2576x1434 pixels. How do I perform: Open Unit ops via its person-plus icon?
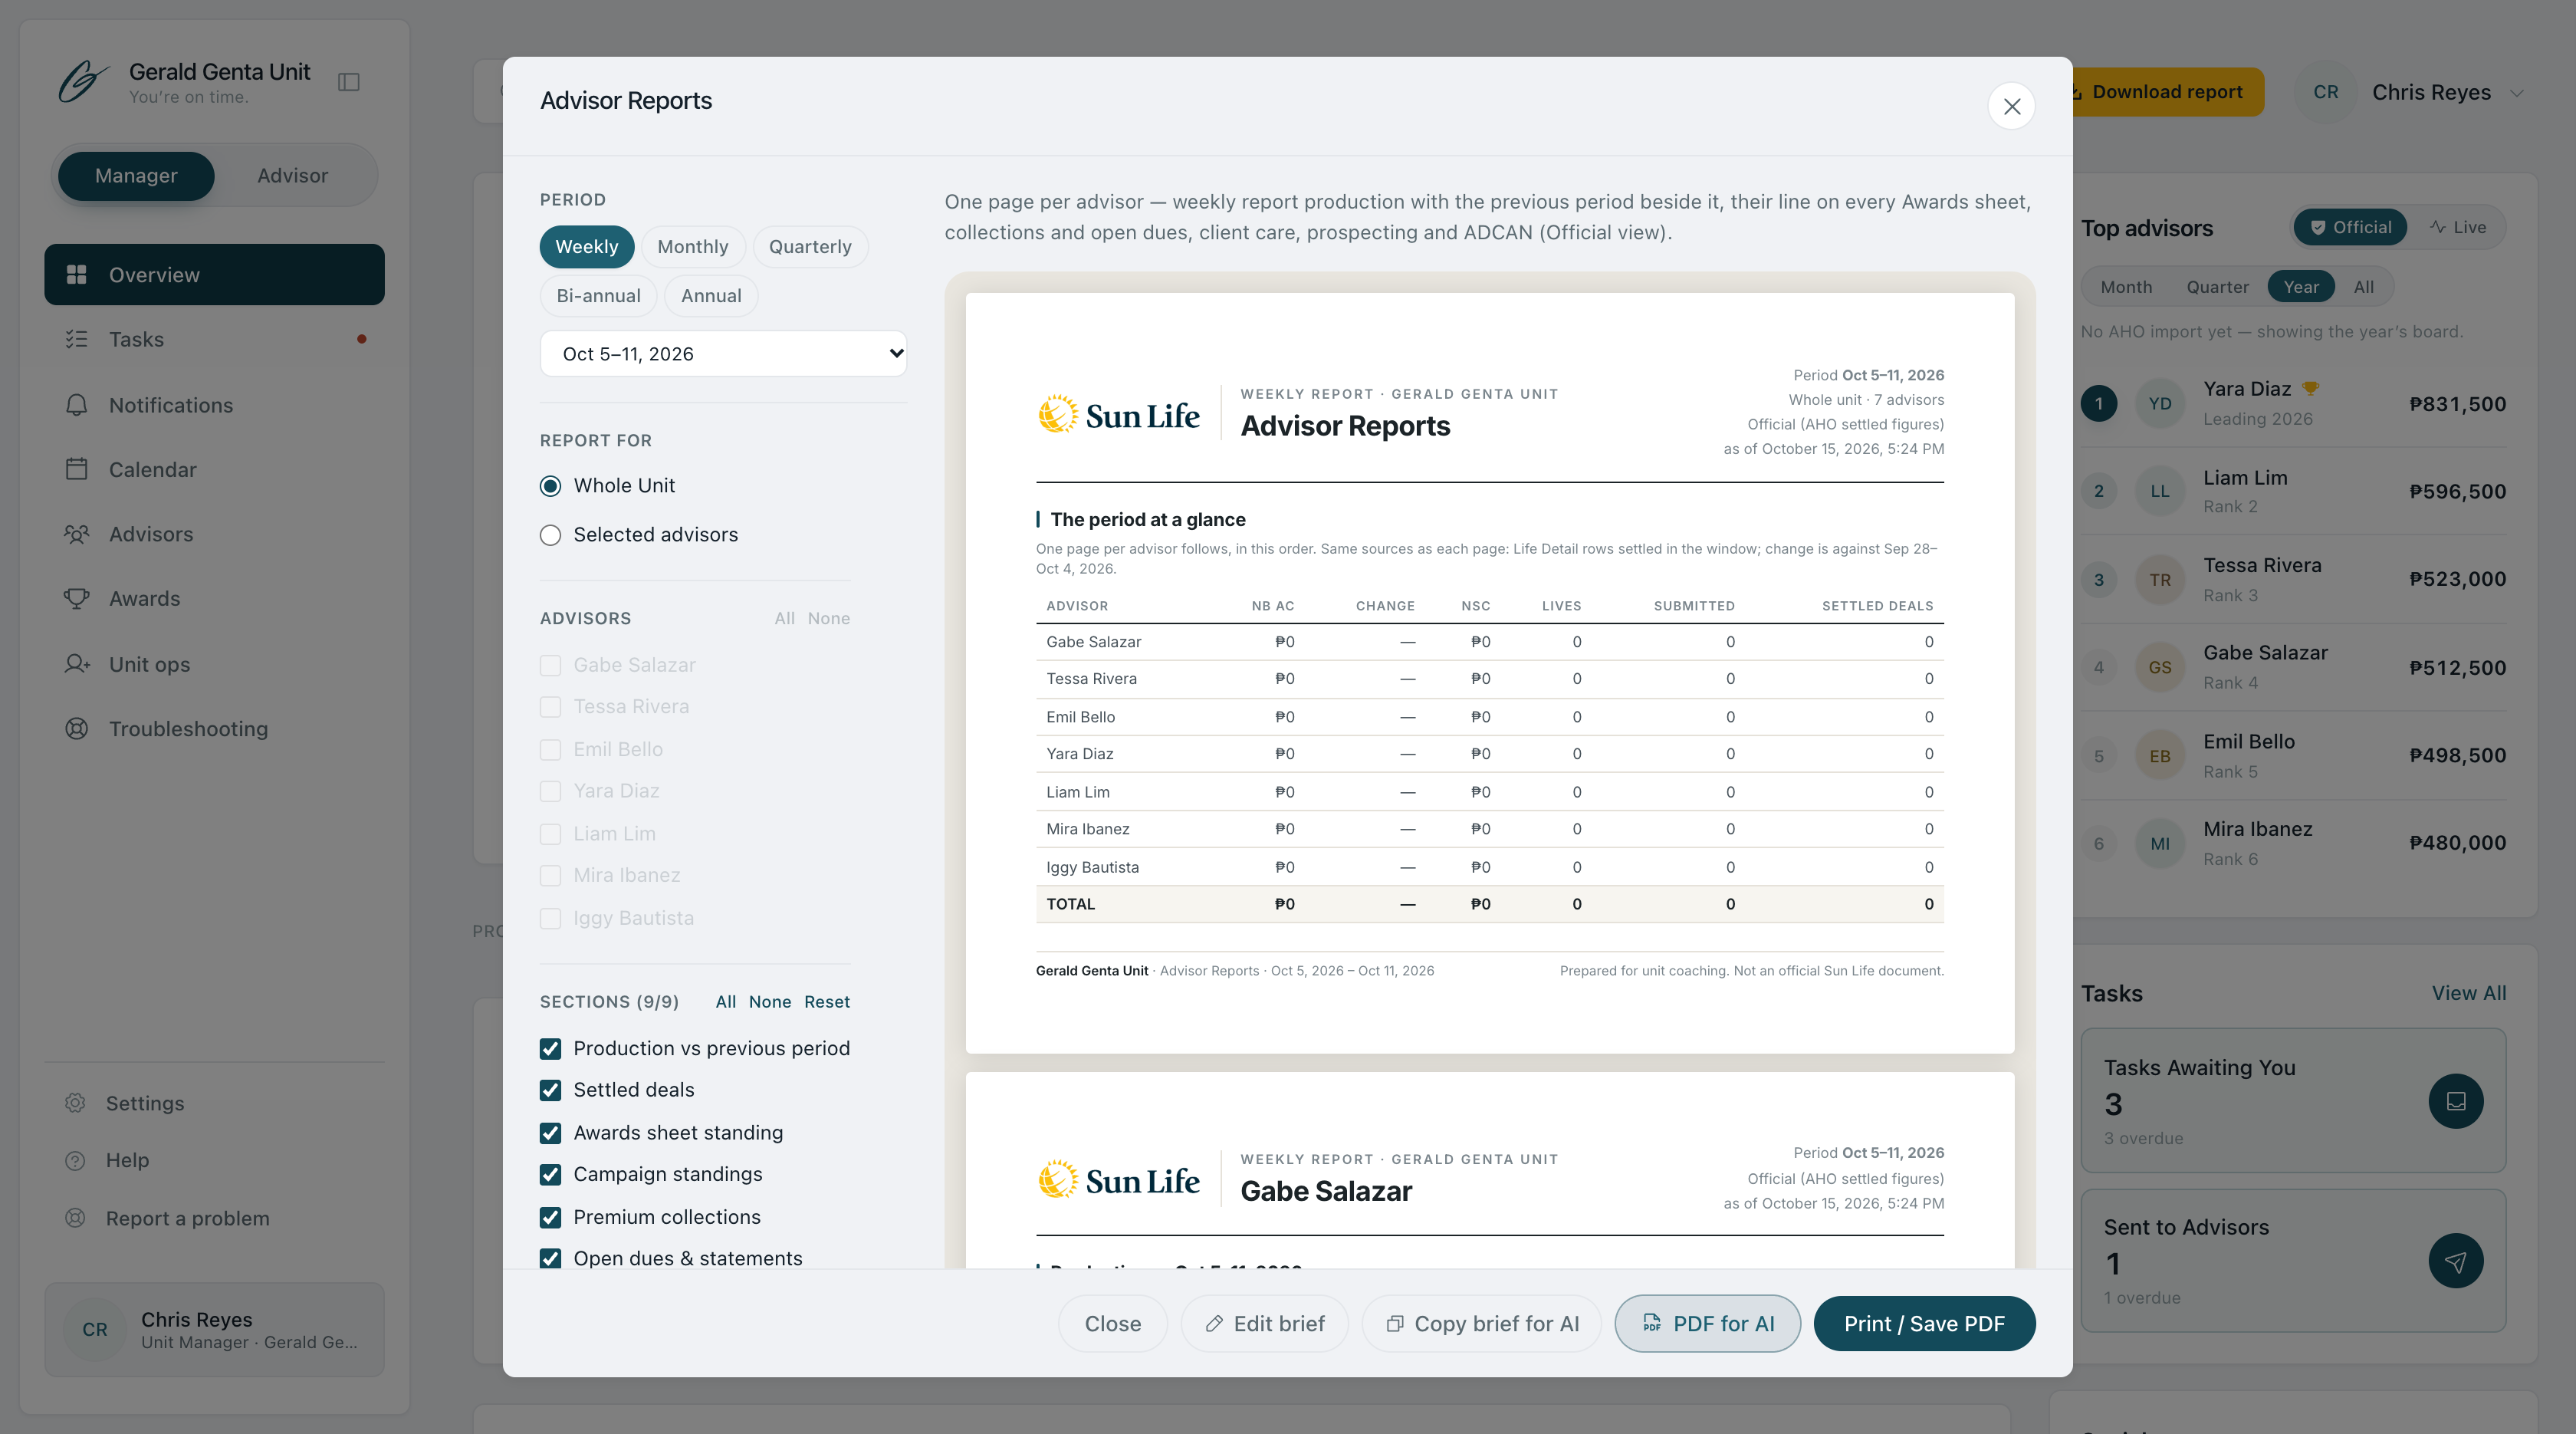[77, 664]
